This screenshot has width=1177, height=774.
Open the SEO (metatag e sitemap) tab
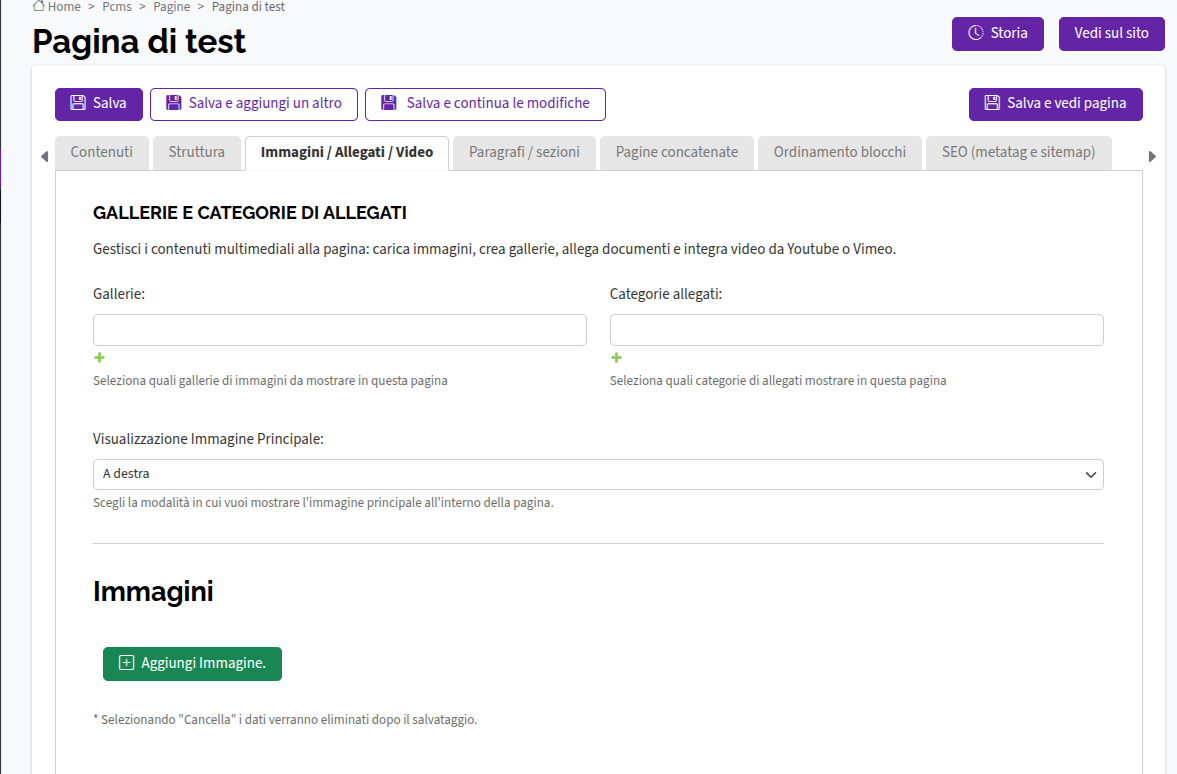click(1019, 152)
